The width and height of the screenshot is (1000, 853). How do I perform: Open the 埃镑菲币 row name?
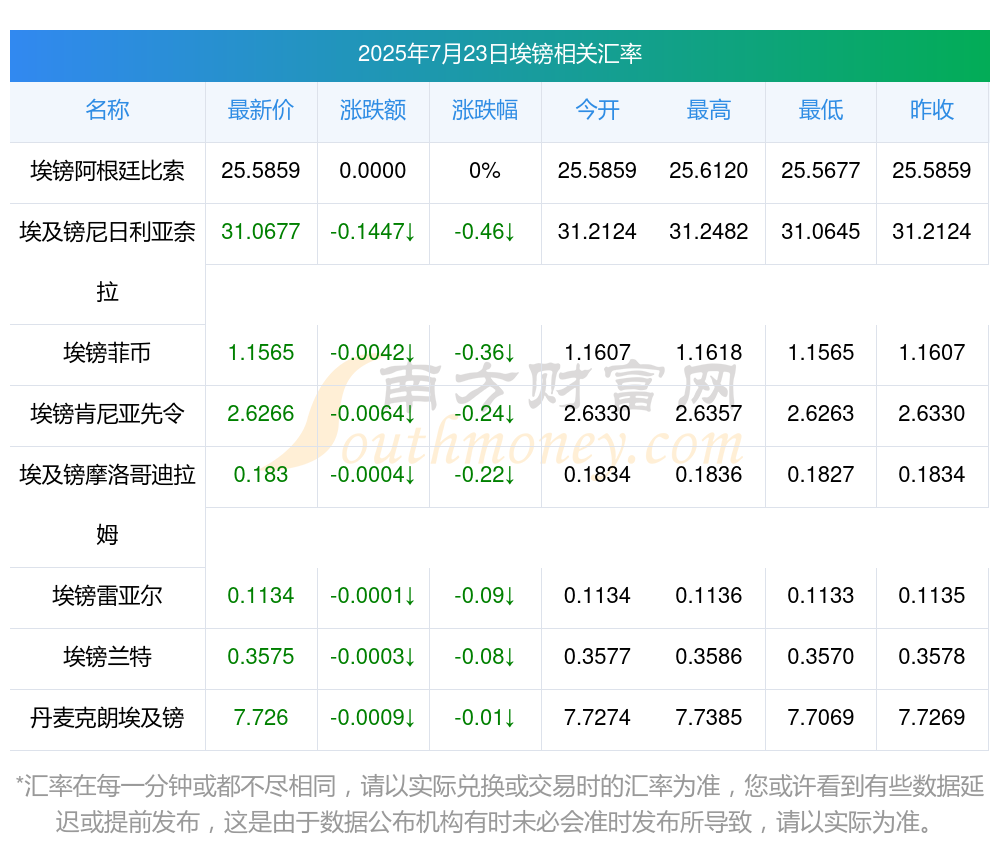click(107, 353)
